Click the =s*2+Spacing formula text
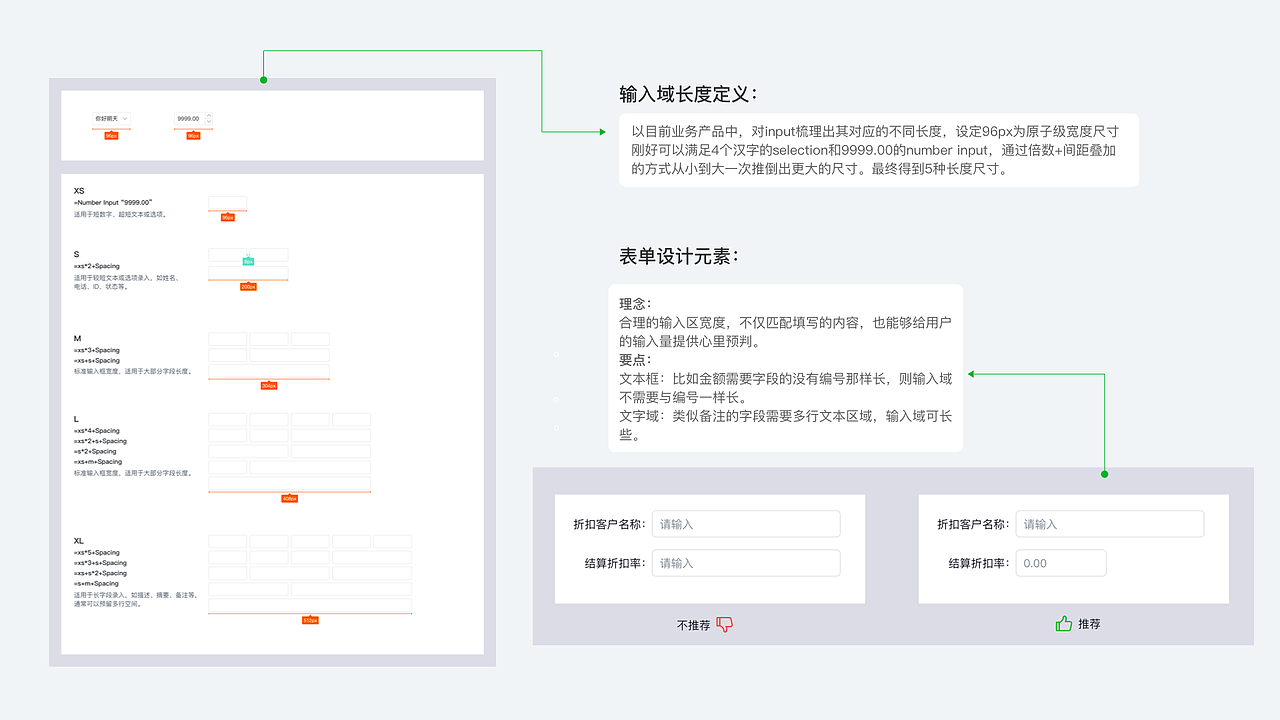This screenshot has height=720, width=1280. [x=95, y=451]
